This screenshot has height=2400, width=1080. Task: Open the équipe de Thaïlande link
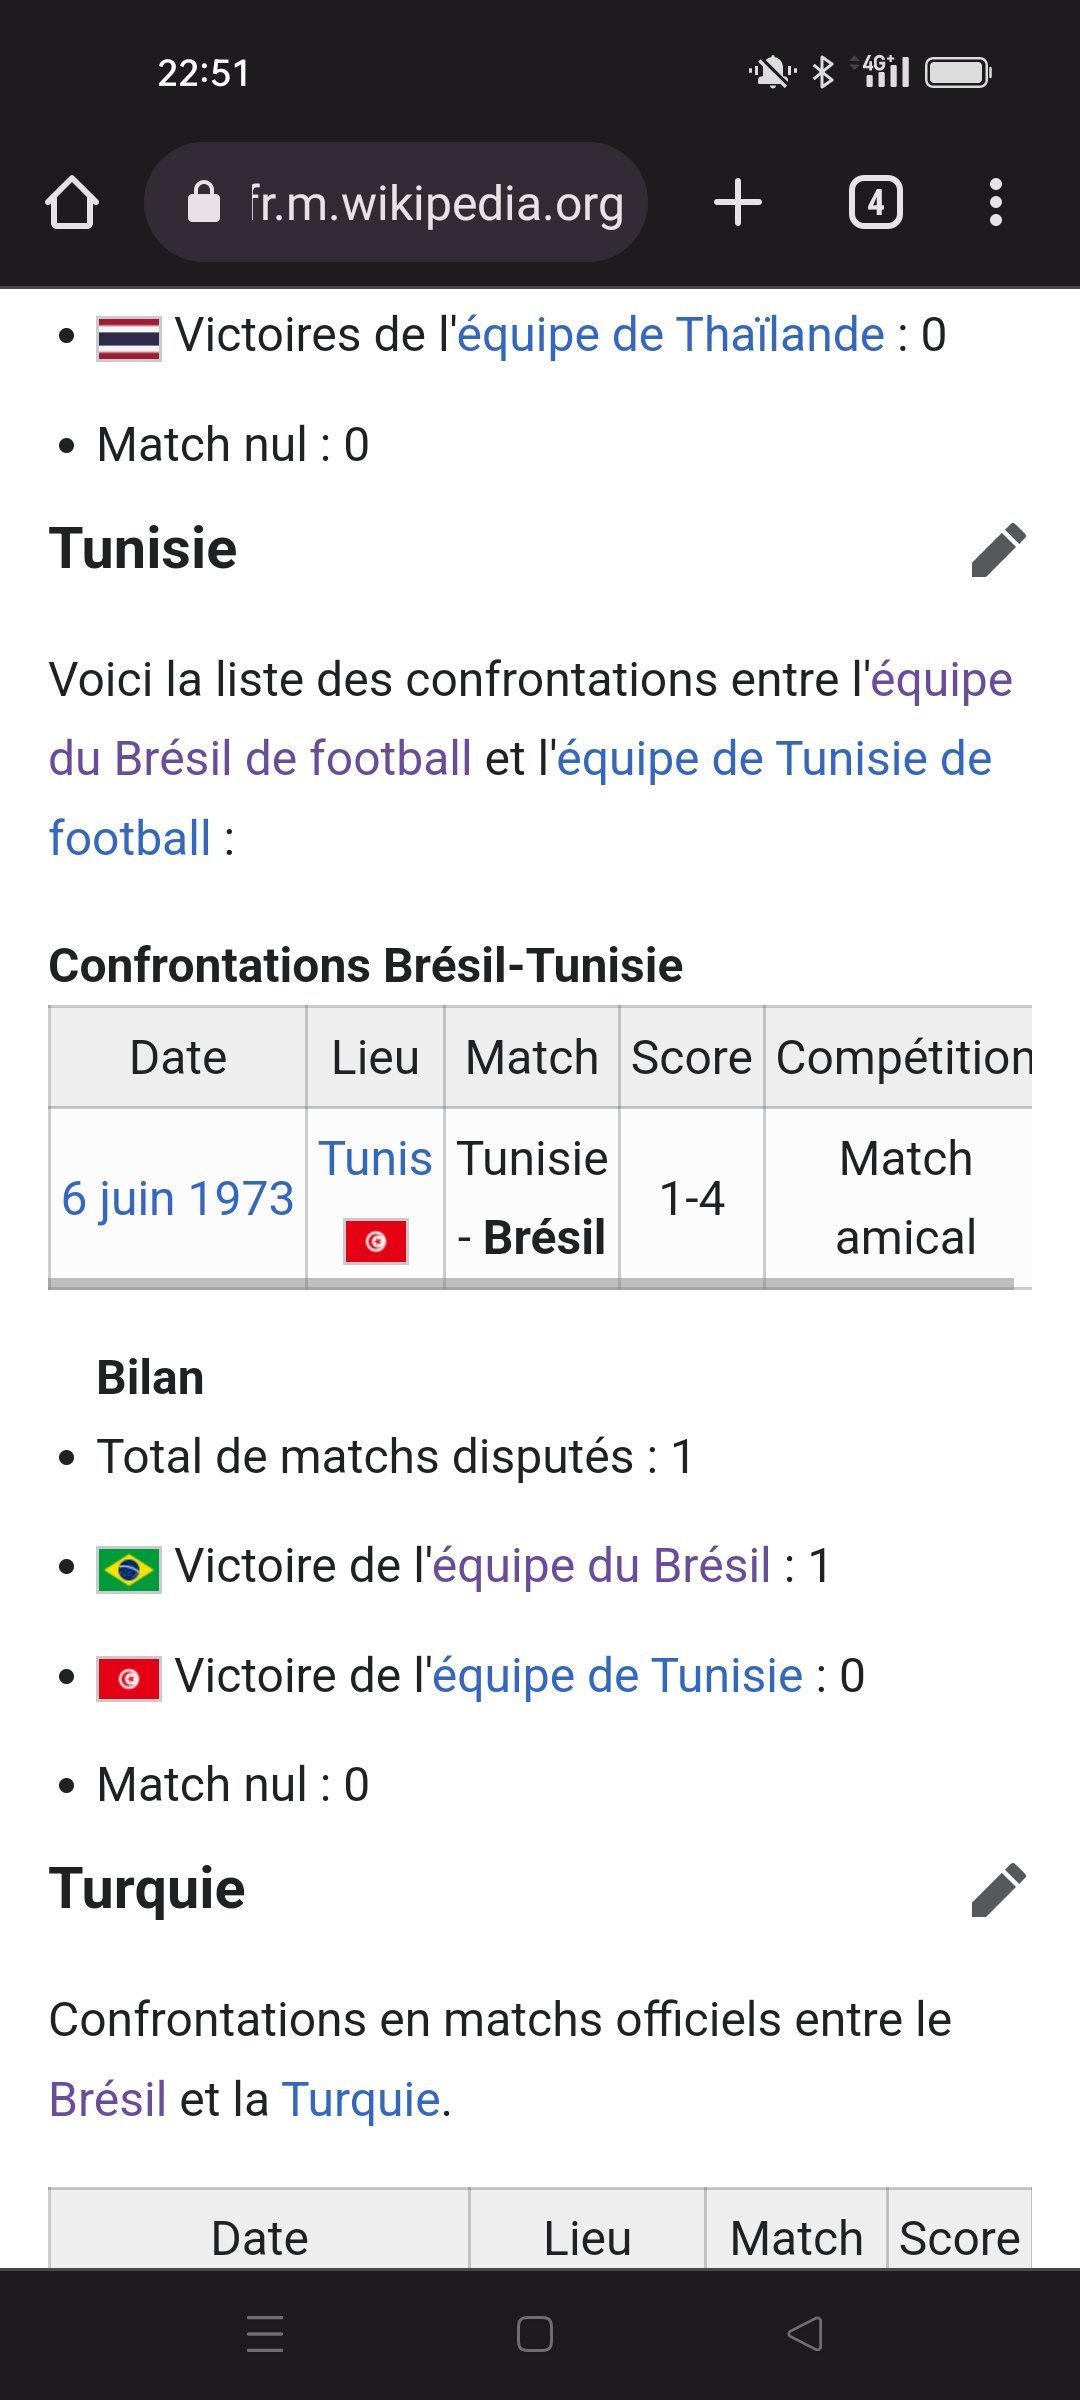(670, 335)
